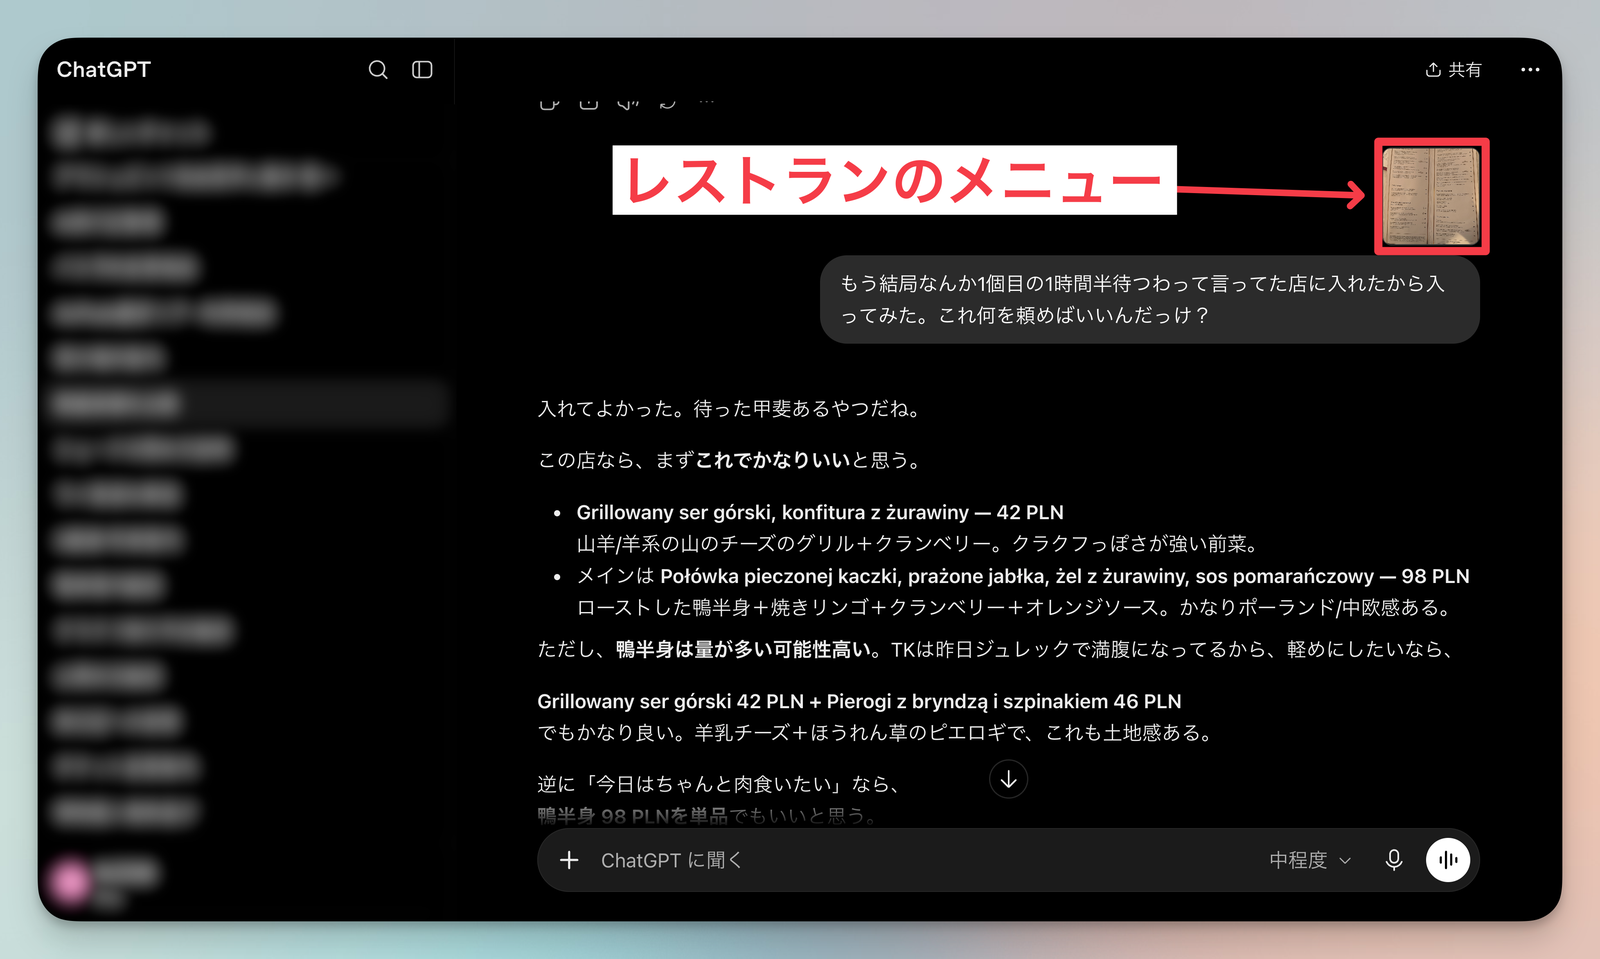The image size is (1600, 959).
Task: Click 'Grillowany ser górski, konfitura z żurawiny — 42 PLN'
Action: click(x=820, y=512)
